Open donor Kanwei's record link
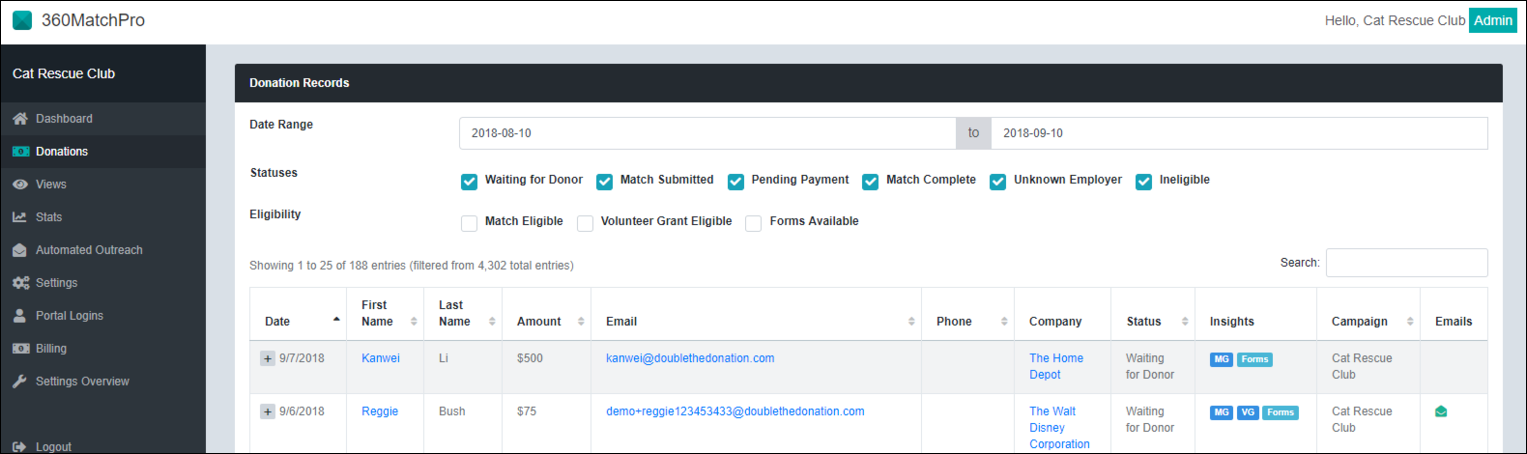Viewport: 1527px width, 454px height. point(380,358)
